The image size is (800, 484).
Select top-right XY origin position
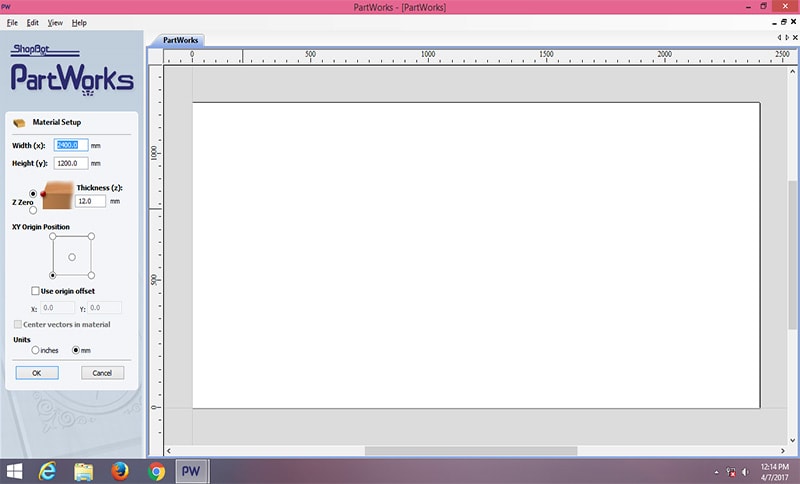pos(91,236)
